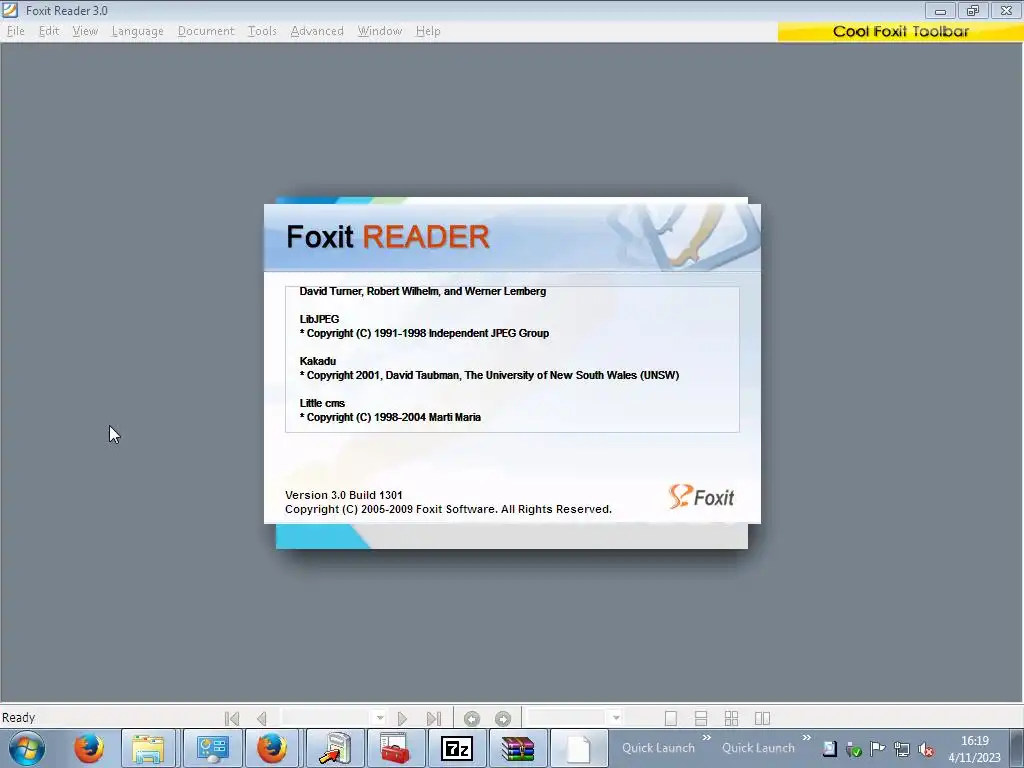Restore down the Foxit Reader window
The height and width of the screenshot is (768, 1024).
coord(973,10)
